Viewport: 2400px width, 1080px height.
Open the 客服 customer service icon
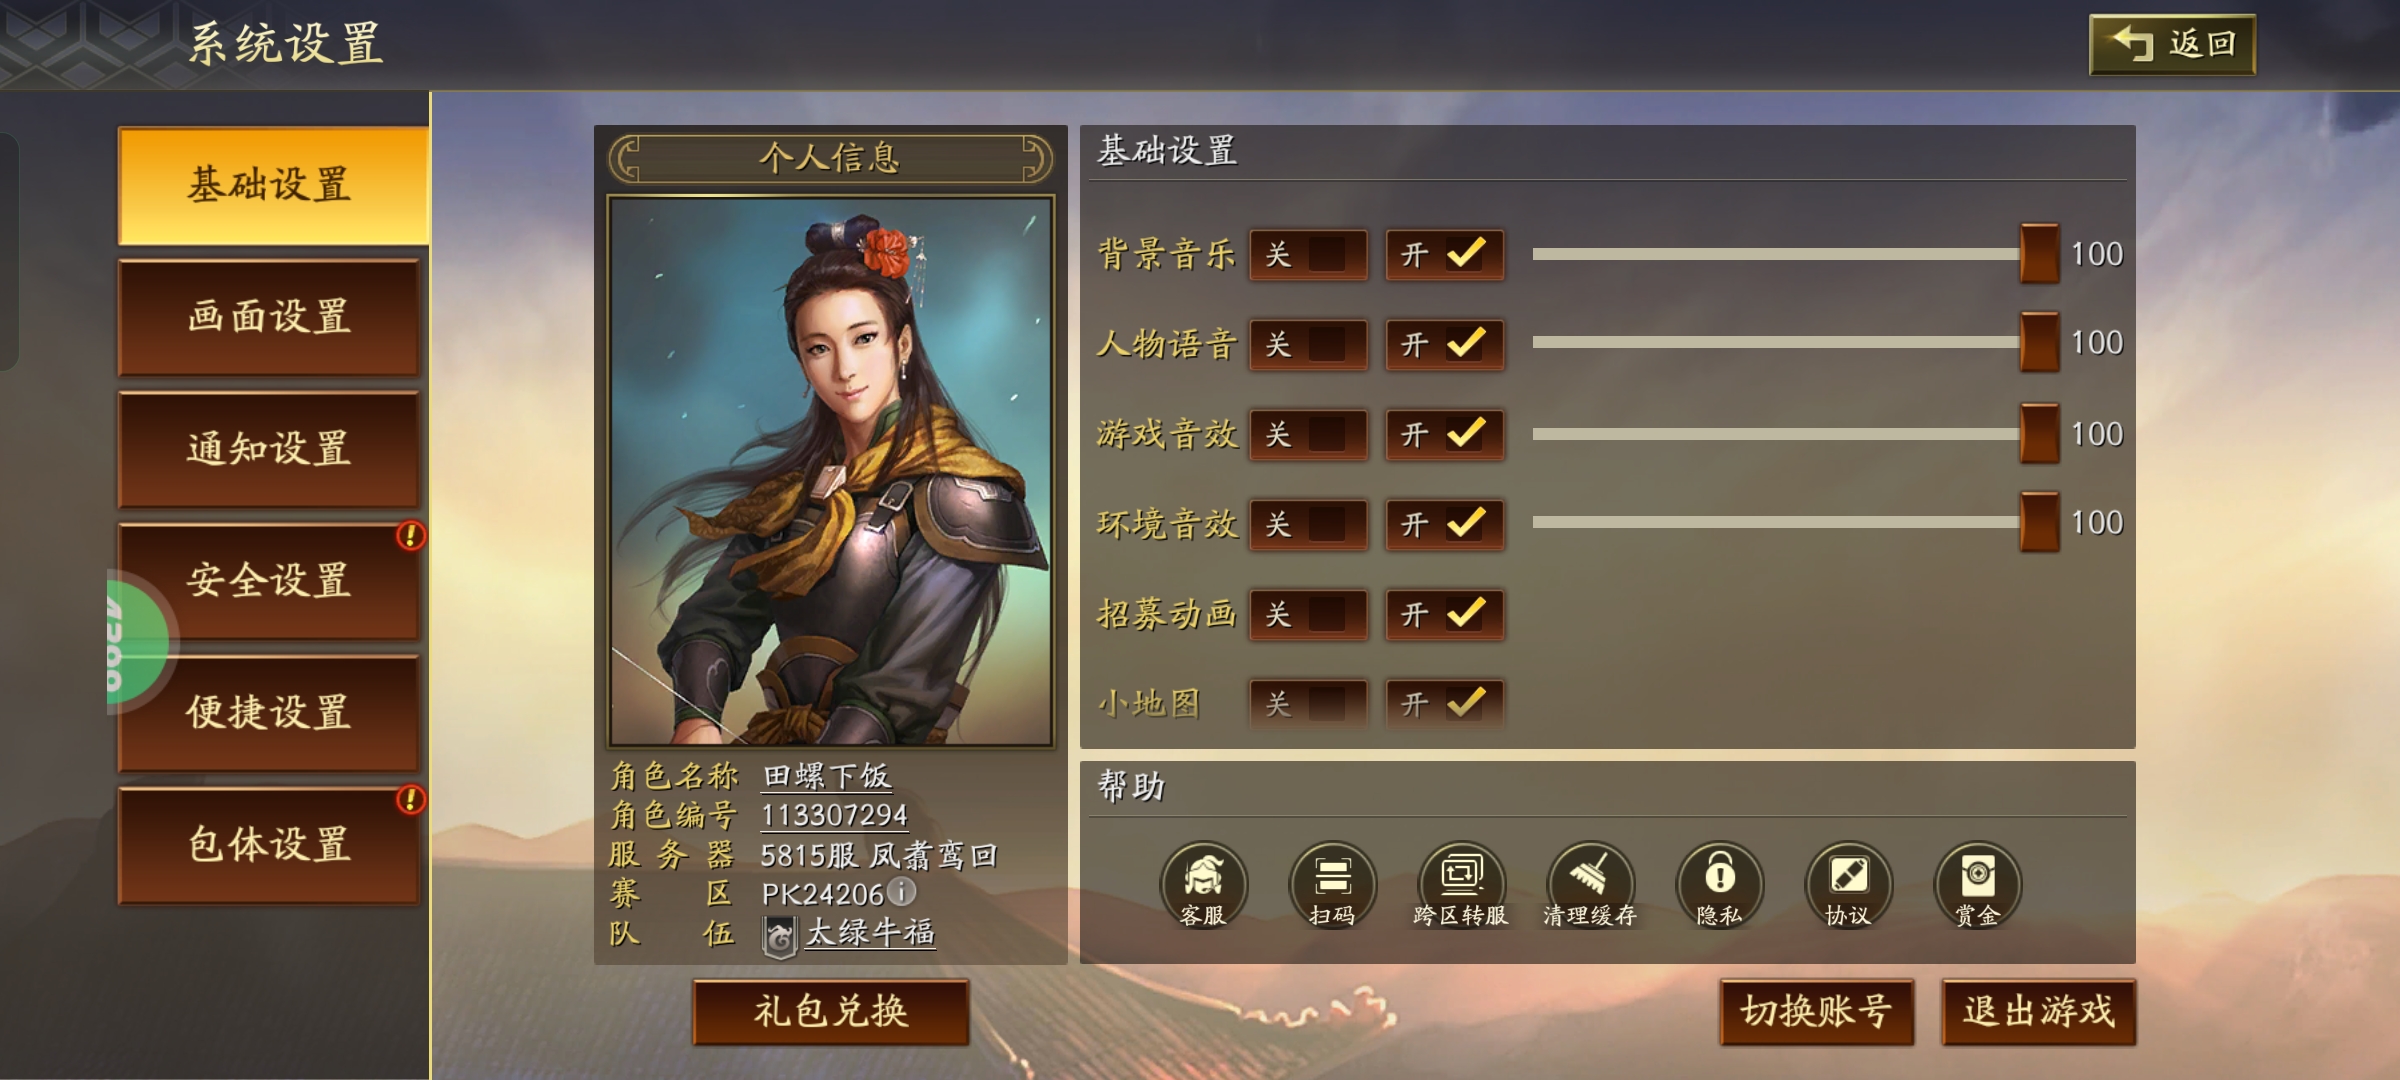click(1203, 885)
